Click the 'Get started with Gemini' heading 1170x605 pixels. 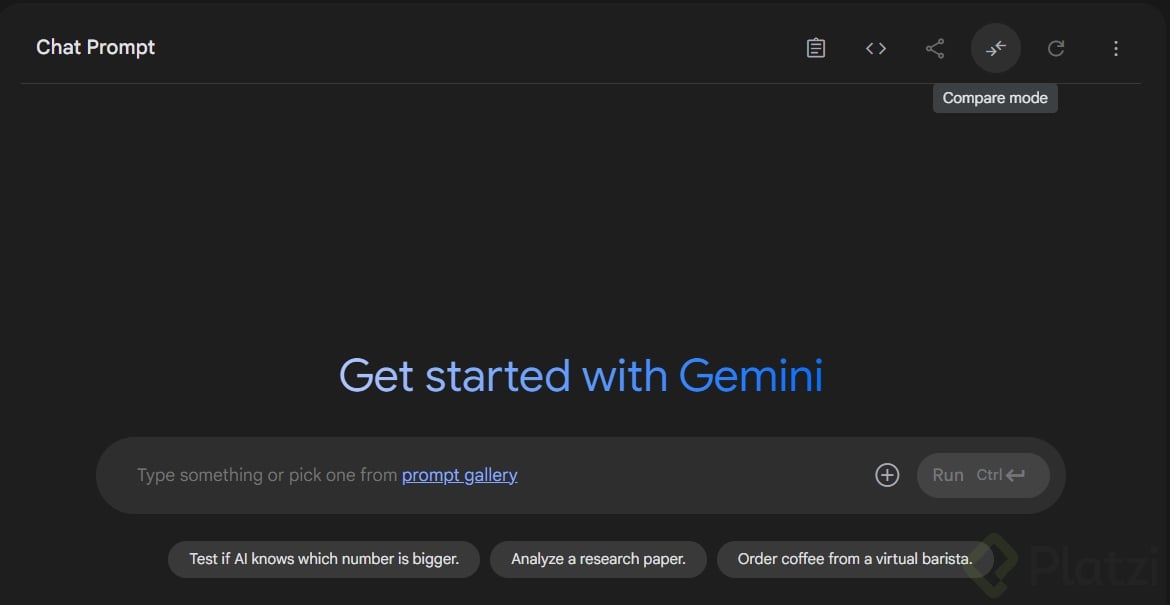pos(581,376)
